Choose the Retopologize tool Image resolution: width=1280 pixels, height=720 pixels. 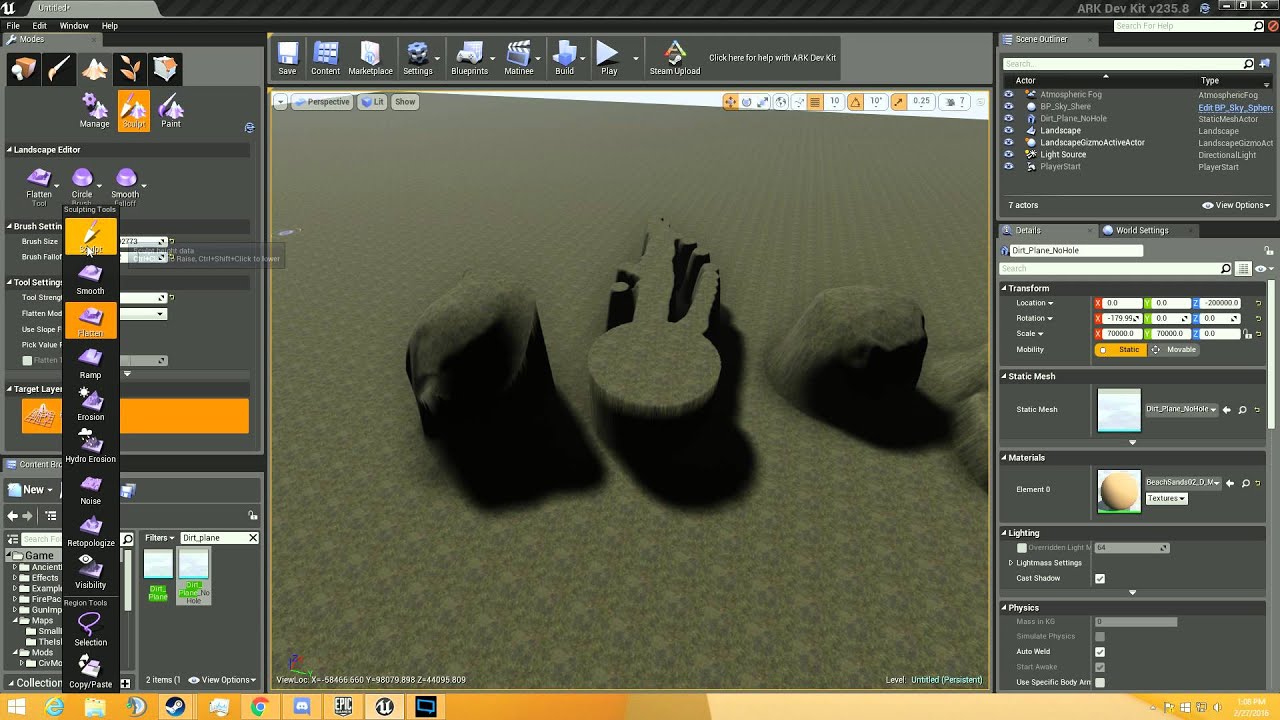tap(90, 531)
